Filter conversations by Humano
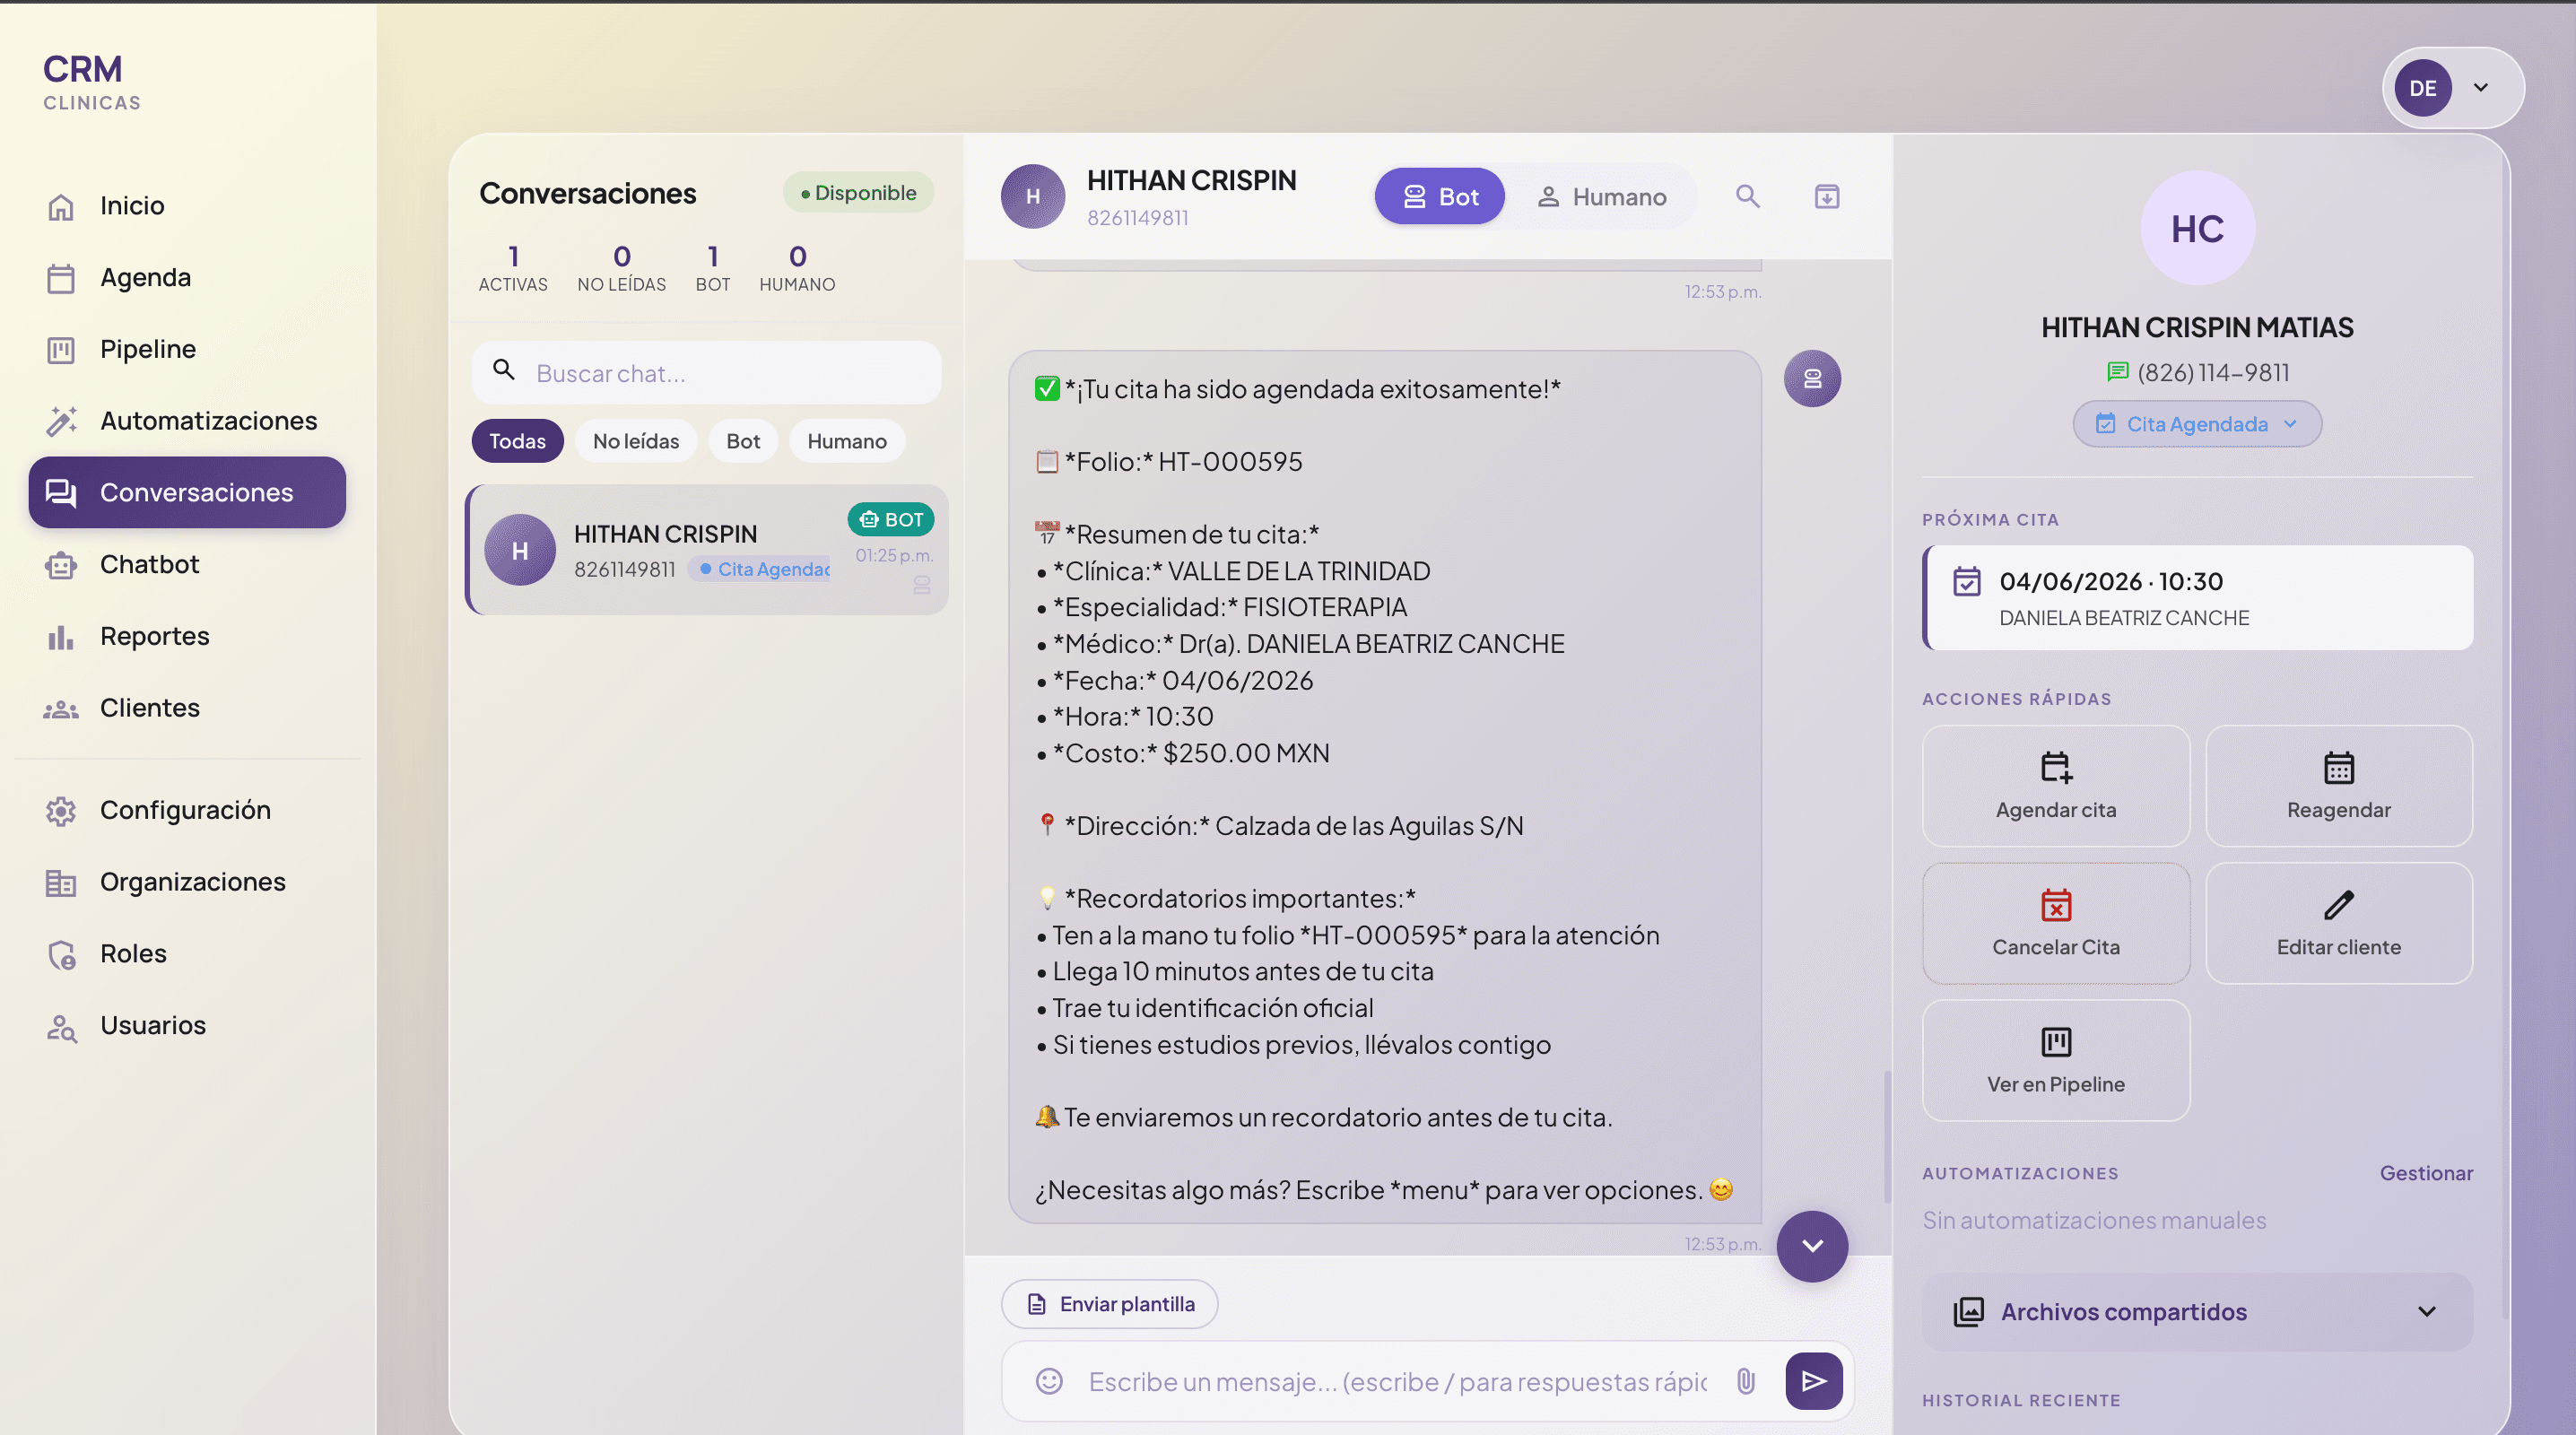This screenshot has width=2576, height=1435. tap(847, 441)
